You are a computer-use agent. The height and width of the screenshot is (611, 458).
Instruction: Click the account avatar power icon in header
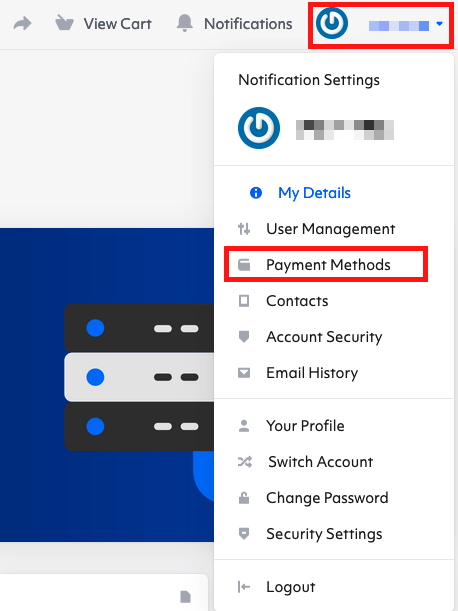332,23
